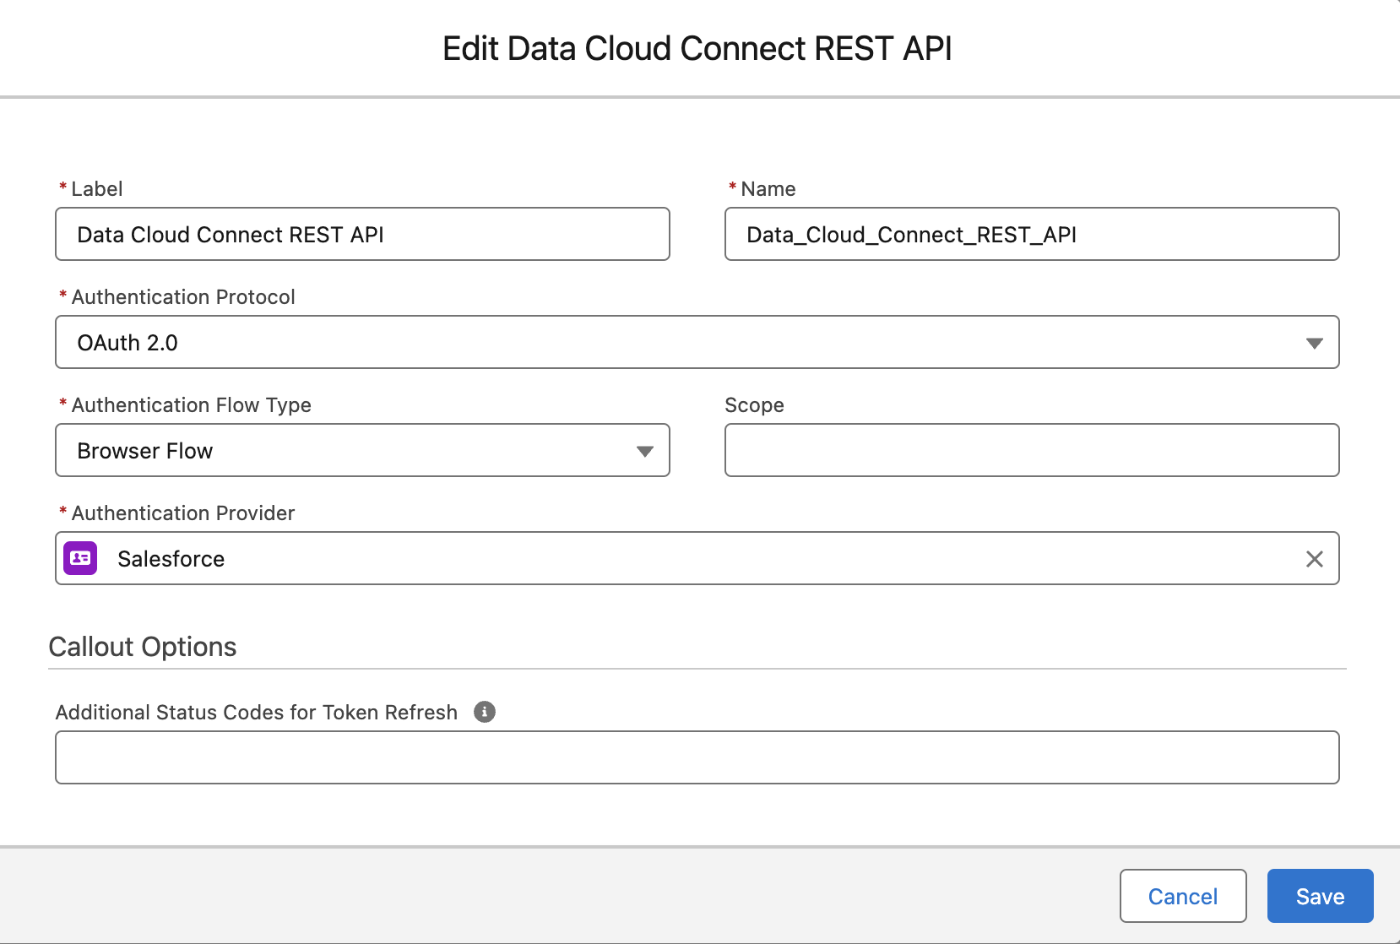The image size is (1400, 944).
Task: Click the Additional Status Codes for Token Refresh label
Action: click(256, 712)
